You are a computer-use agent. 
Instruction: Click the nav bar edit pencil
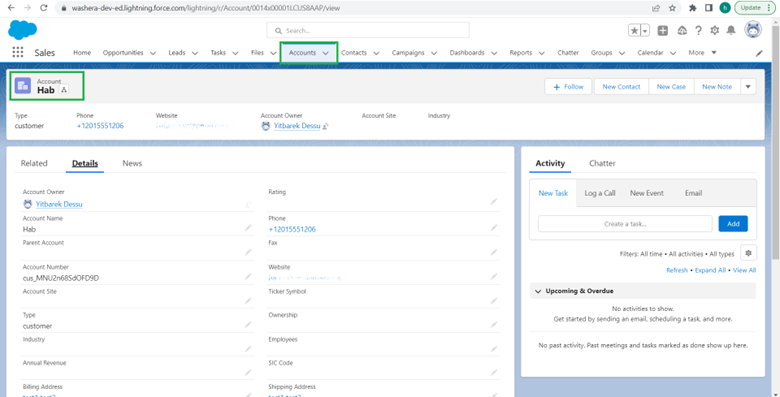(x=759, y=53)
